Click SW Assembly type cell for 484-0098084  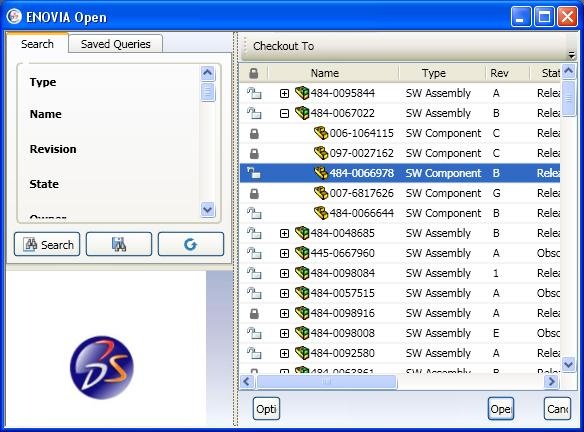[x=438, y=273]
